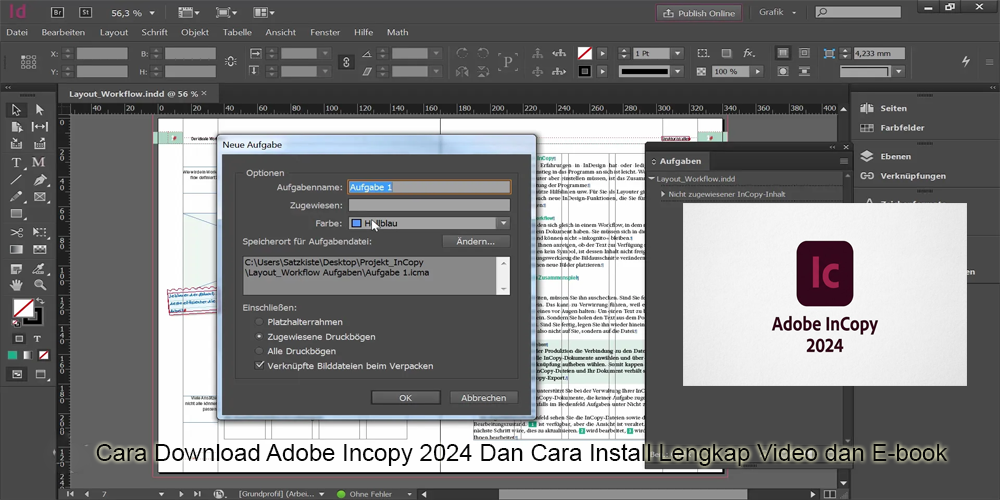Toggle formatting affects container button
The image size is (1000, 500).
pos(18,339)
